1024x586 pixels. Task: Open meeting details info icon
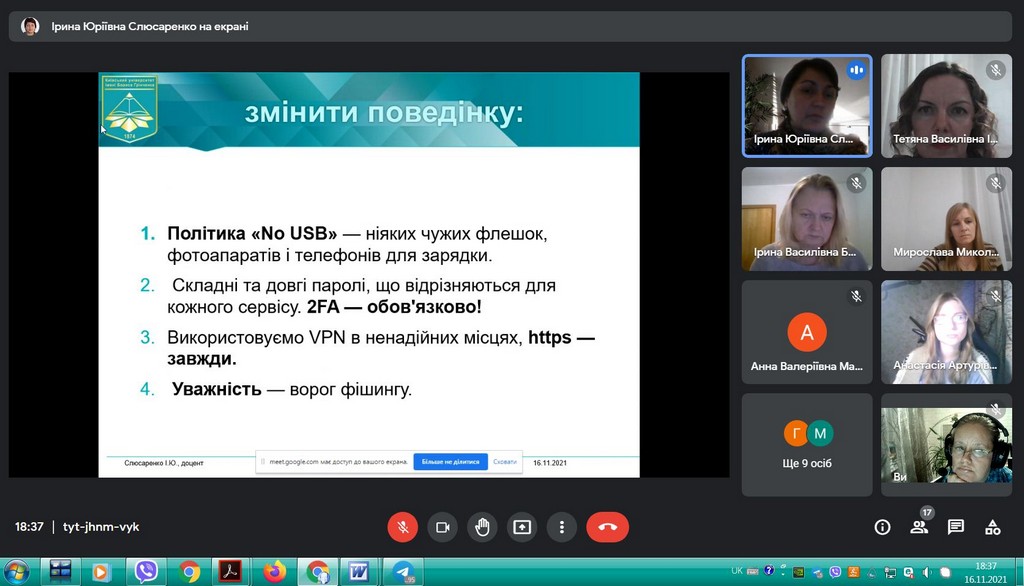882,527
